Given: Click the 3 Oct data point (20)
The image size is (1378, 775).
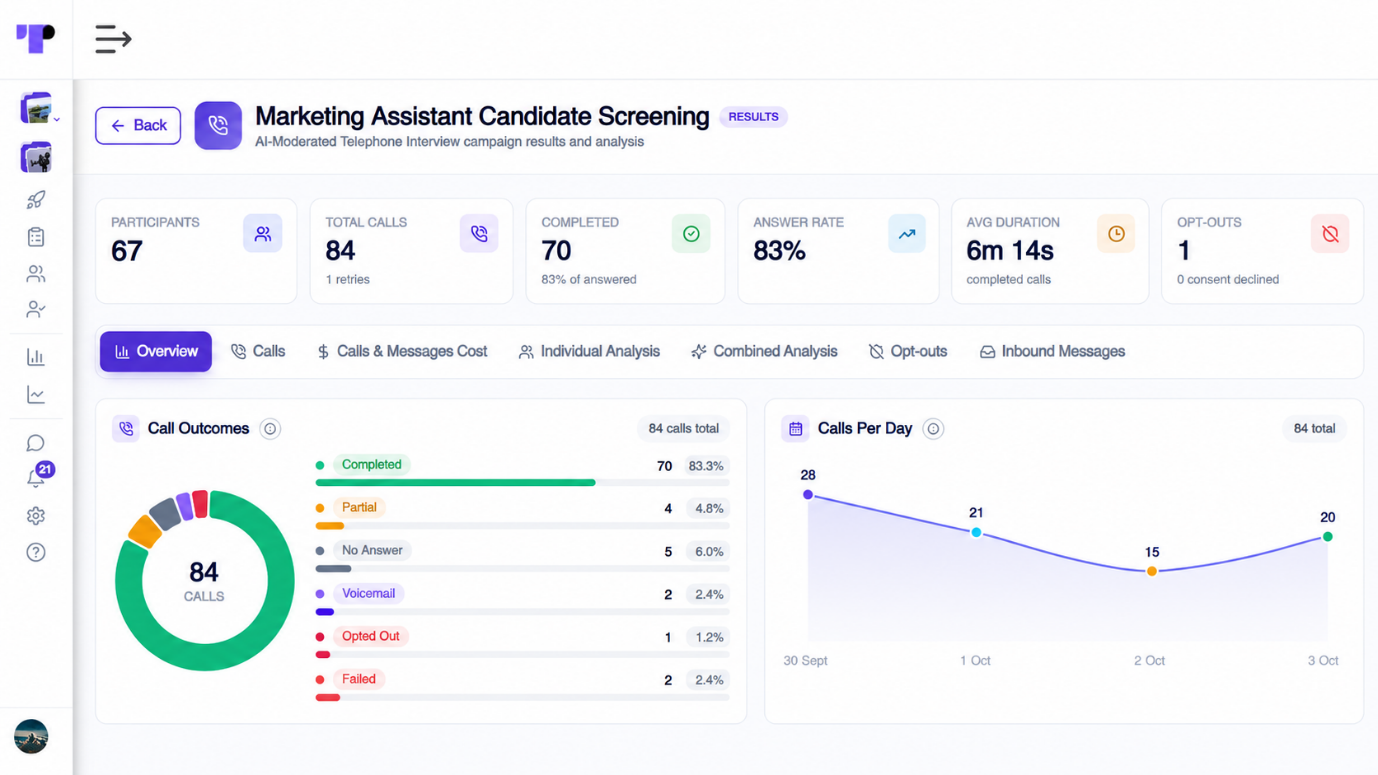Looking at the screenshot, I should [1328, 537].
